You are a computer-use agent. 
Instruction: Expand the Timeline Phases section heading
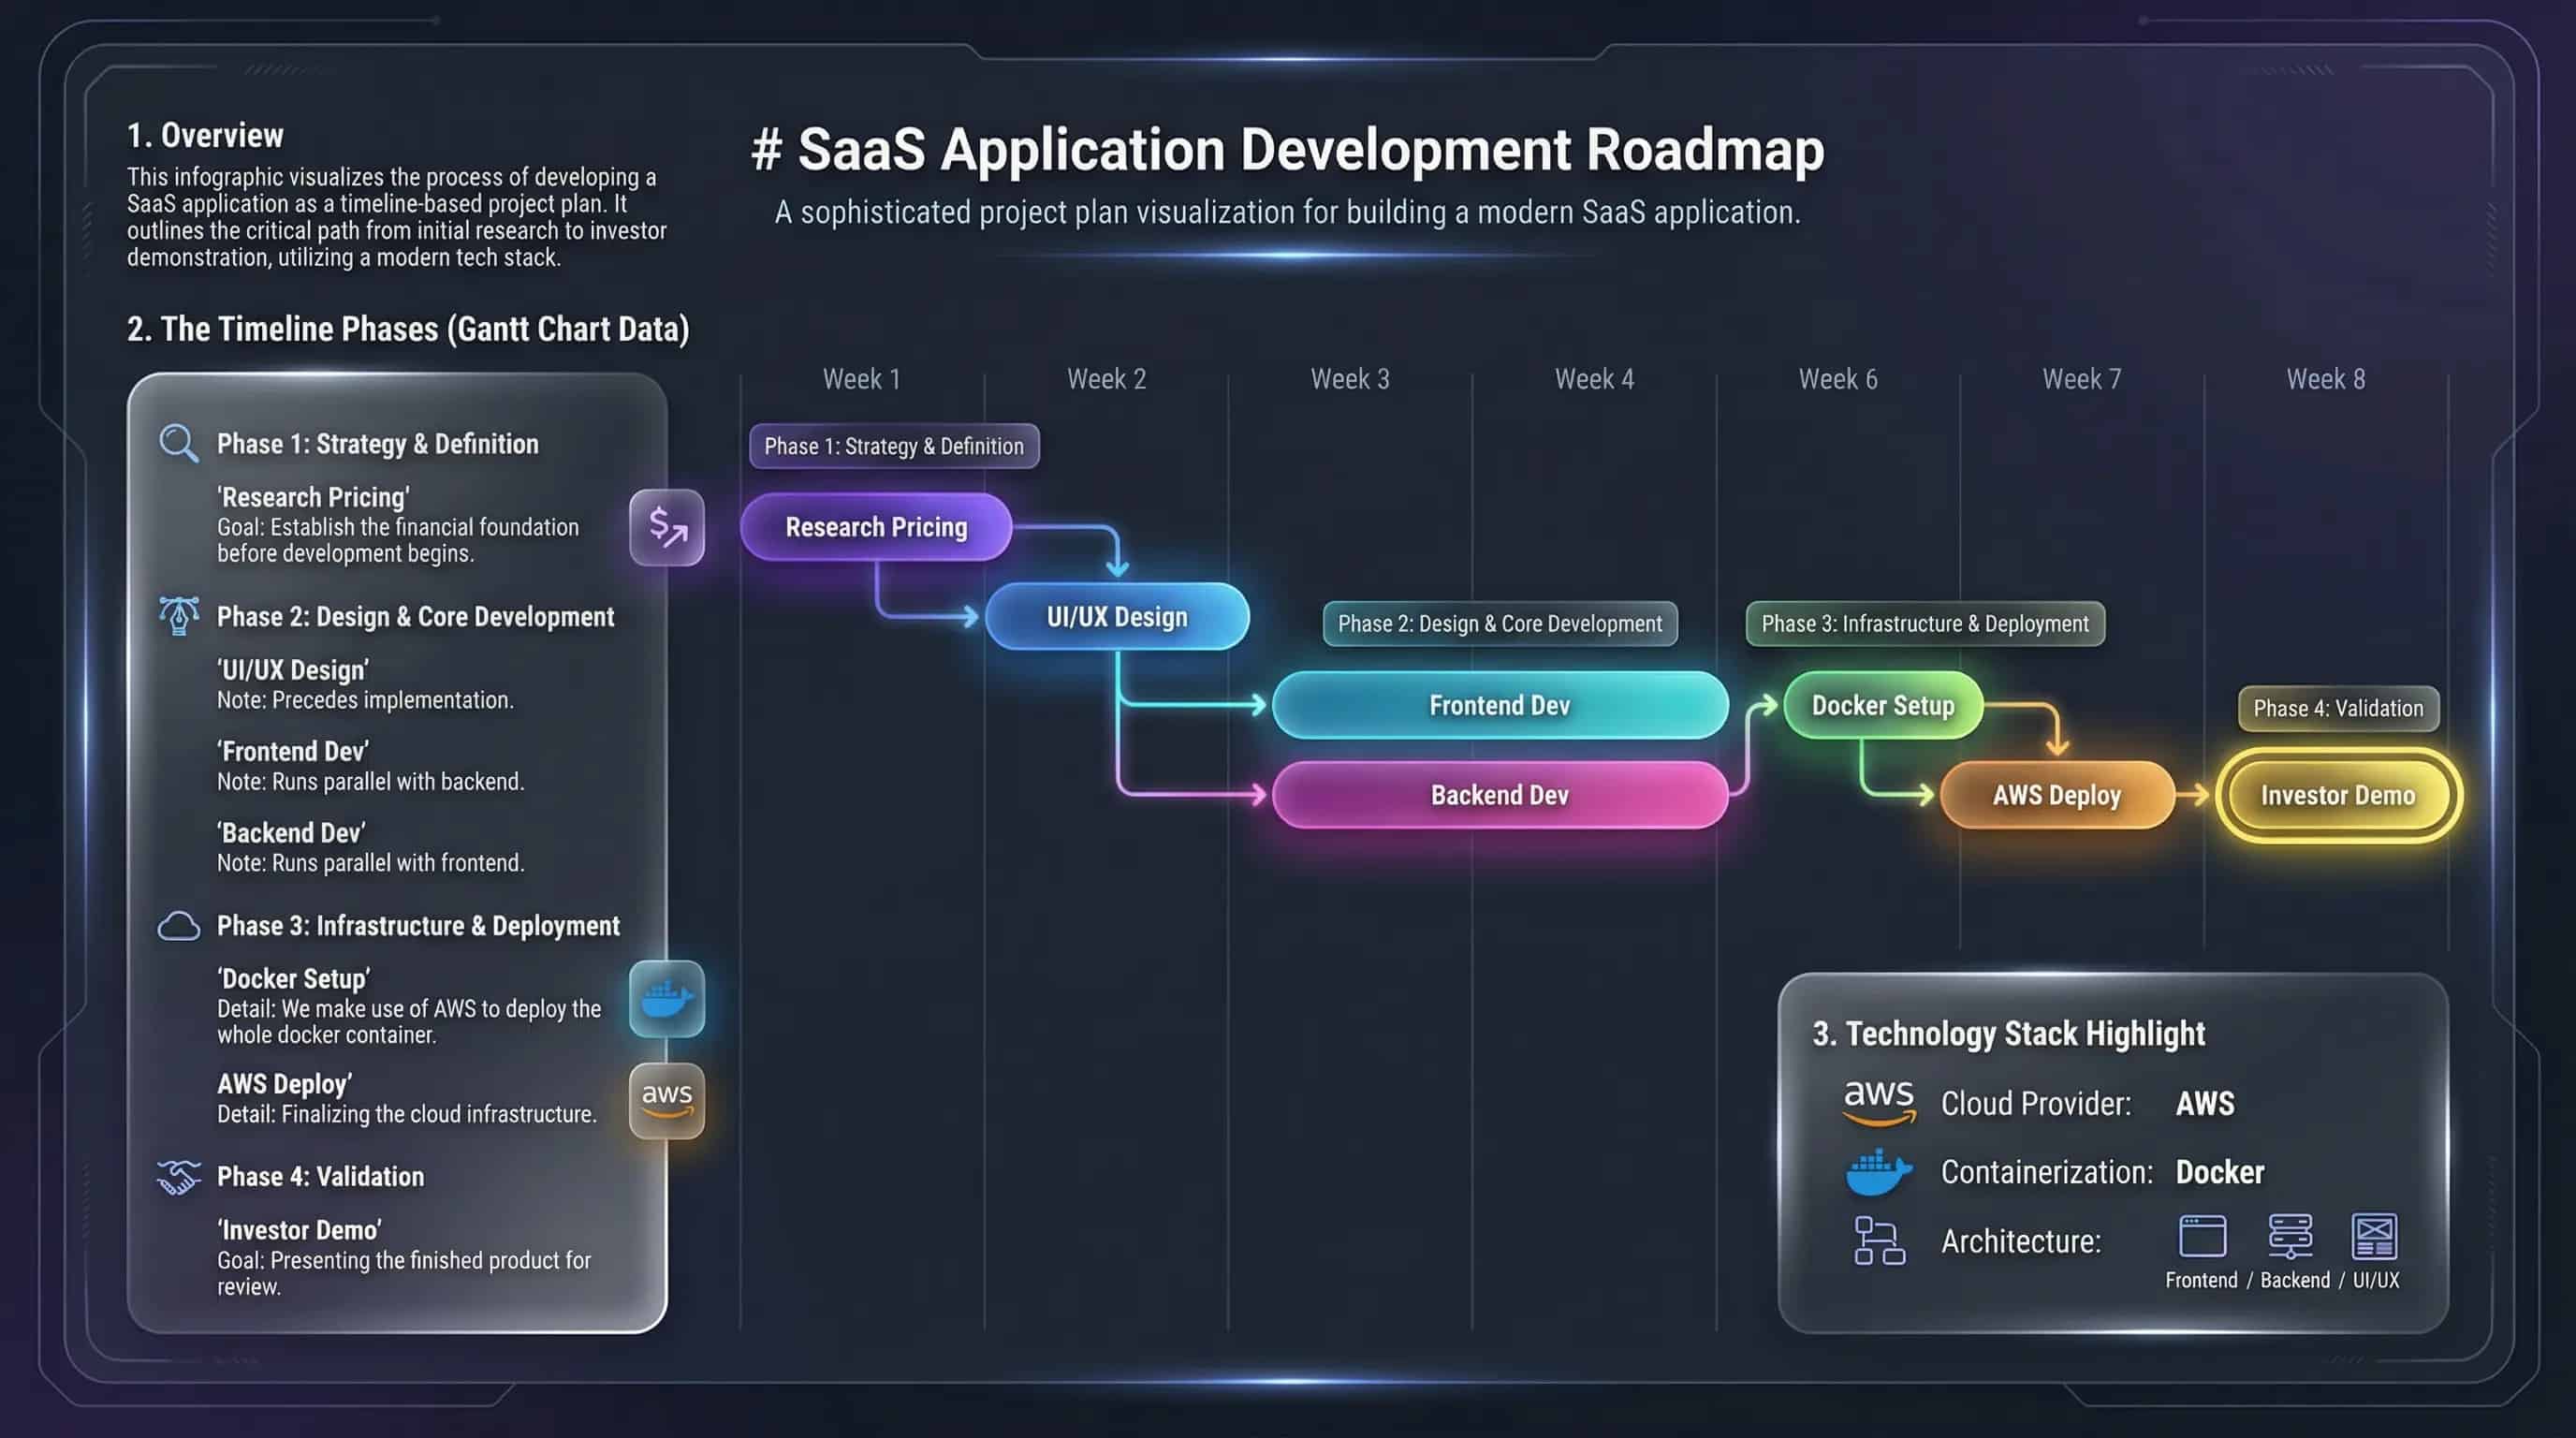coord(409,328)
